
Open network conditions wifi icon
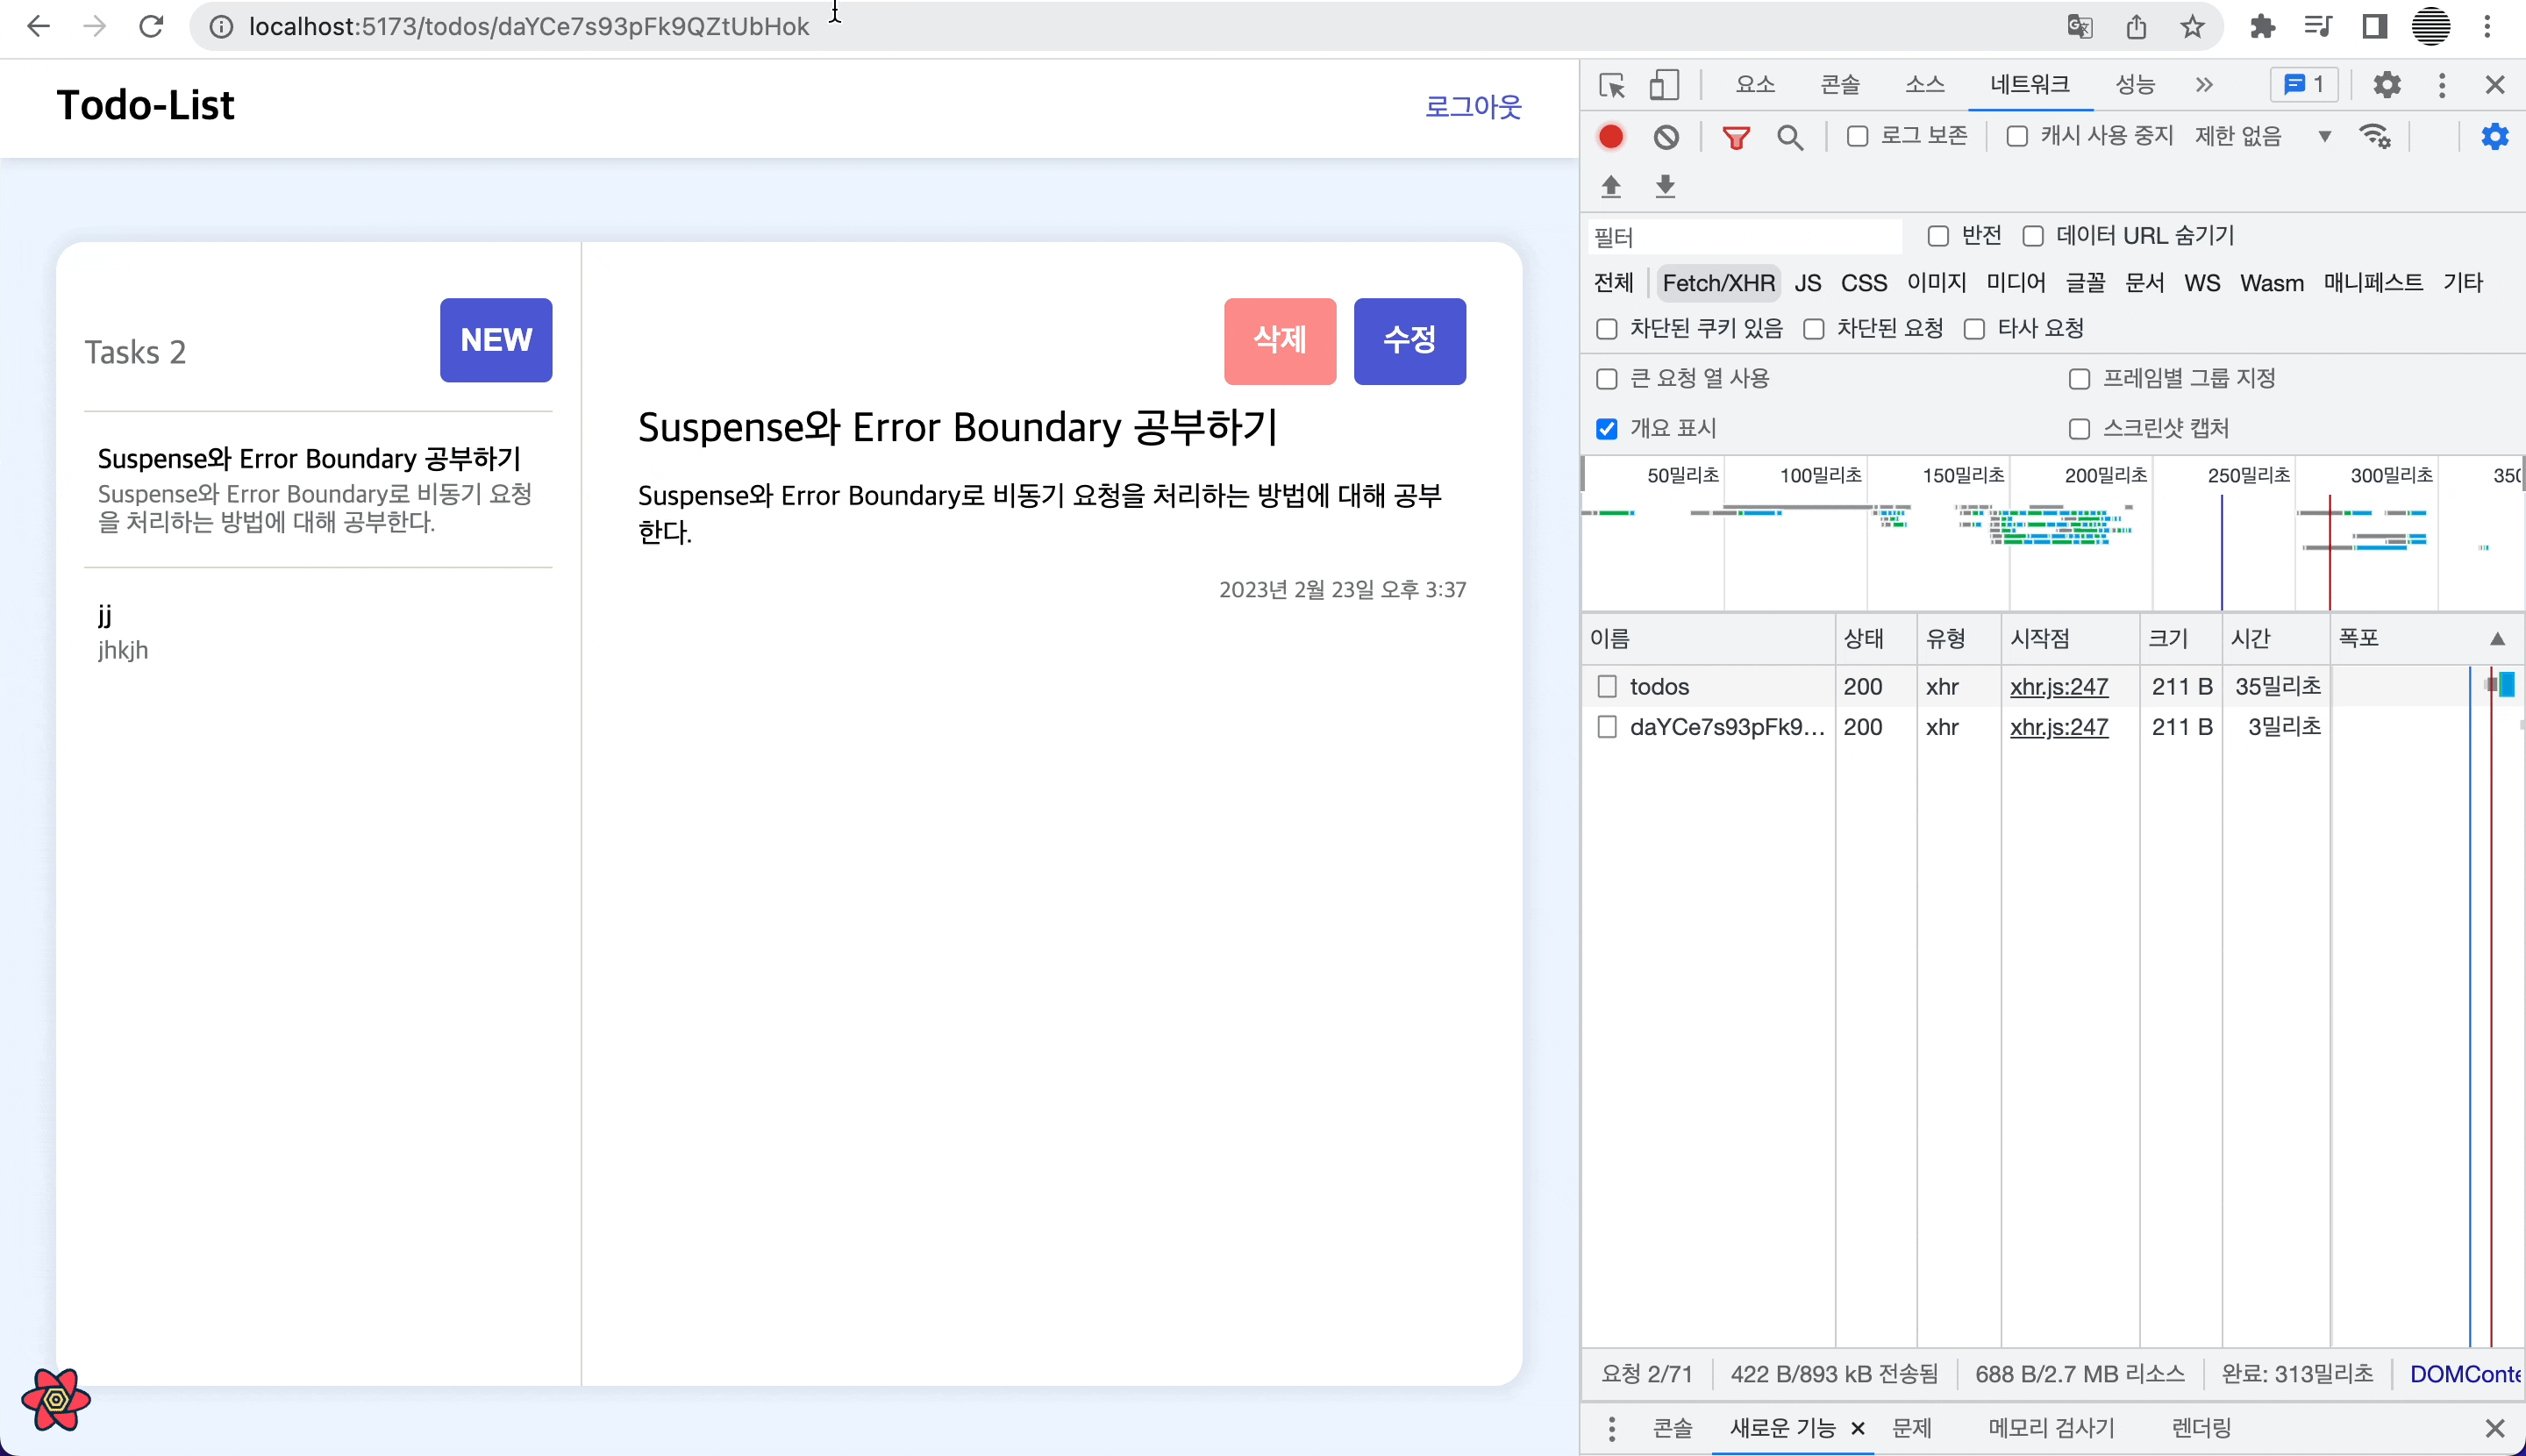[2375, 136]
